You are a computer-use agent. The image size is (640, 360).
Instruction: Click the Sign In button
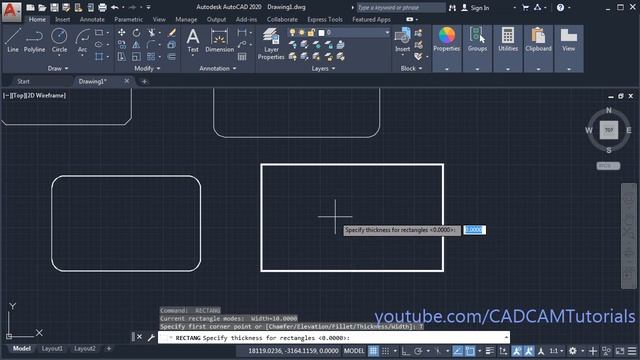[x=476, y=8]
